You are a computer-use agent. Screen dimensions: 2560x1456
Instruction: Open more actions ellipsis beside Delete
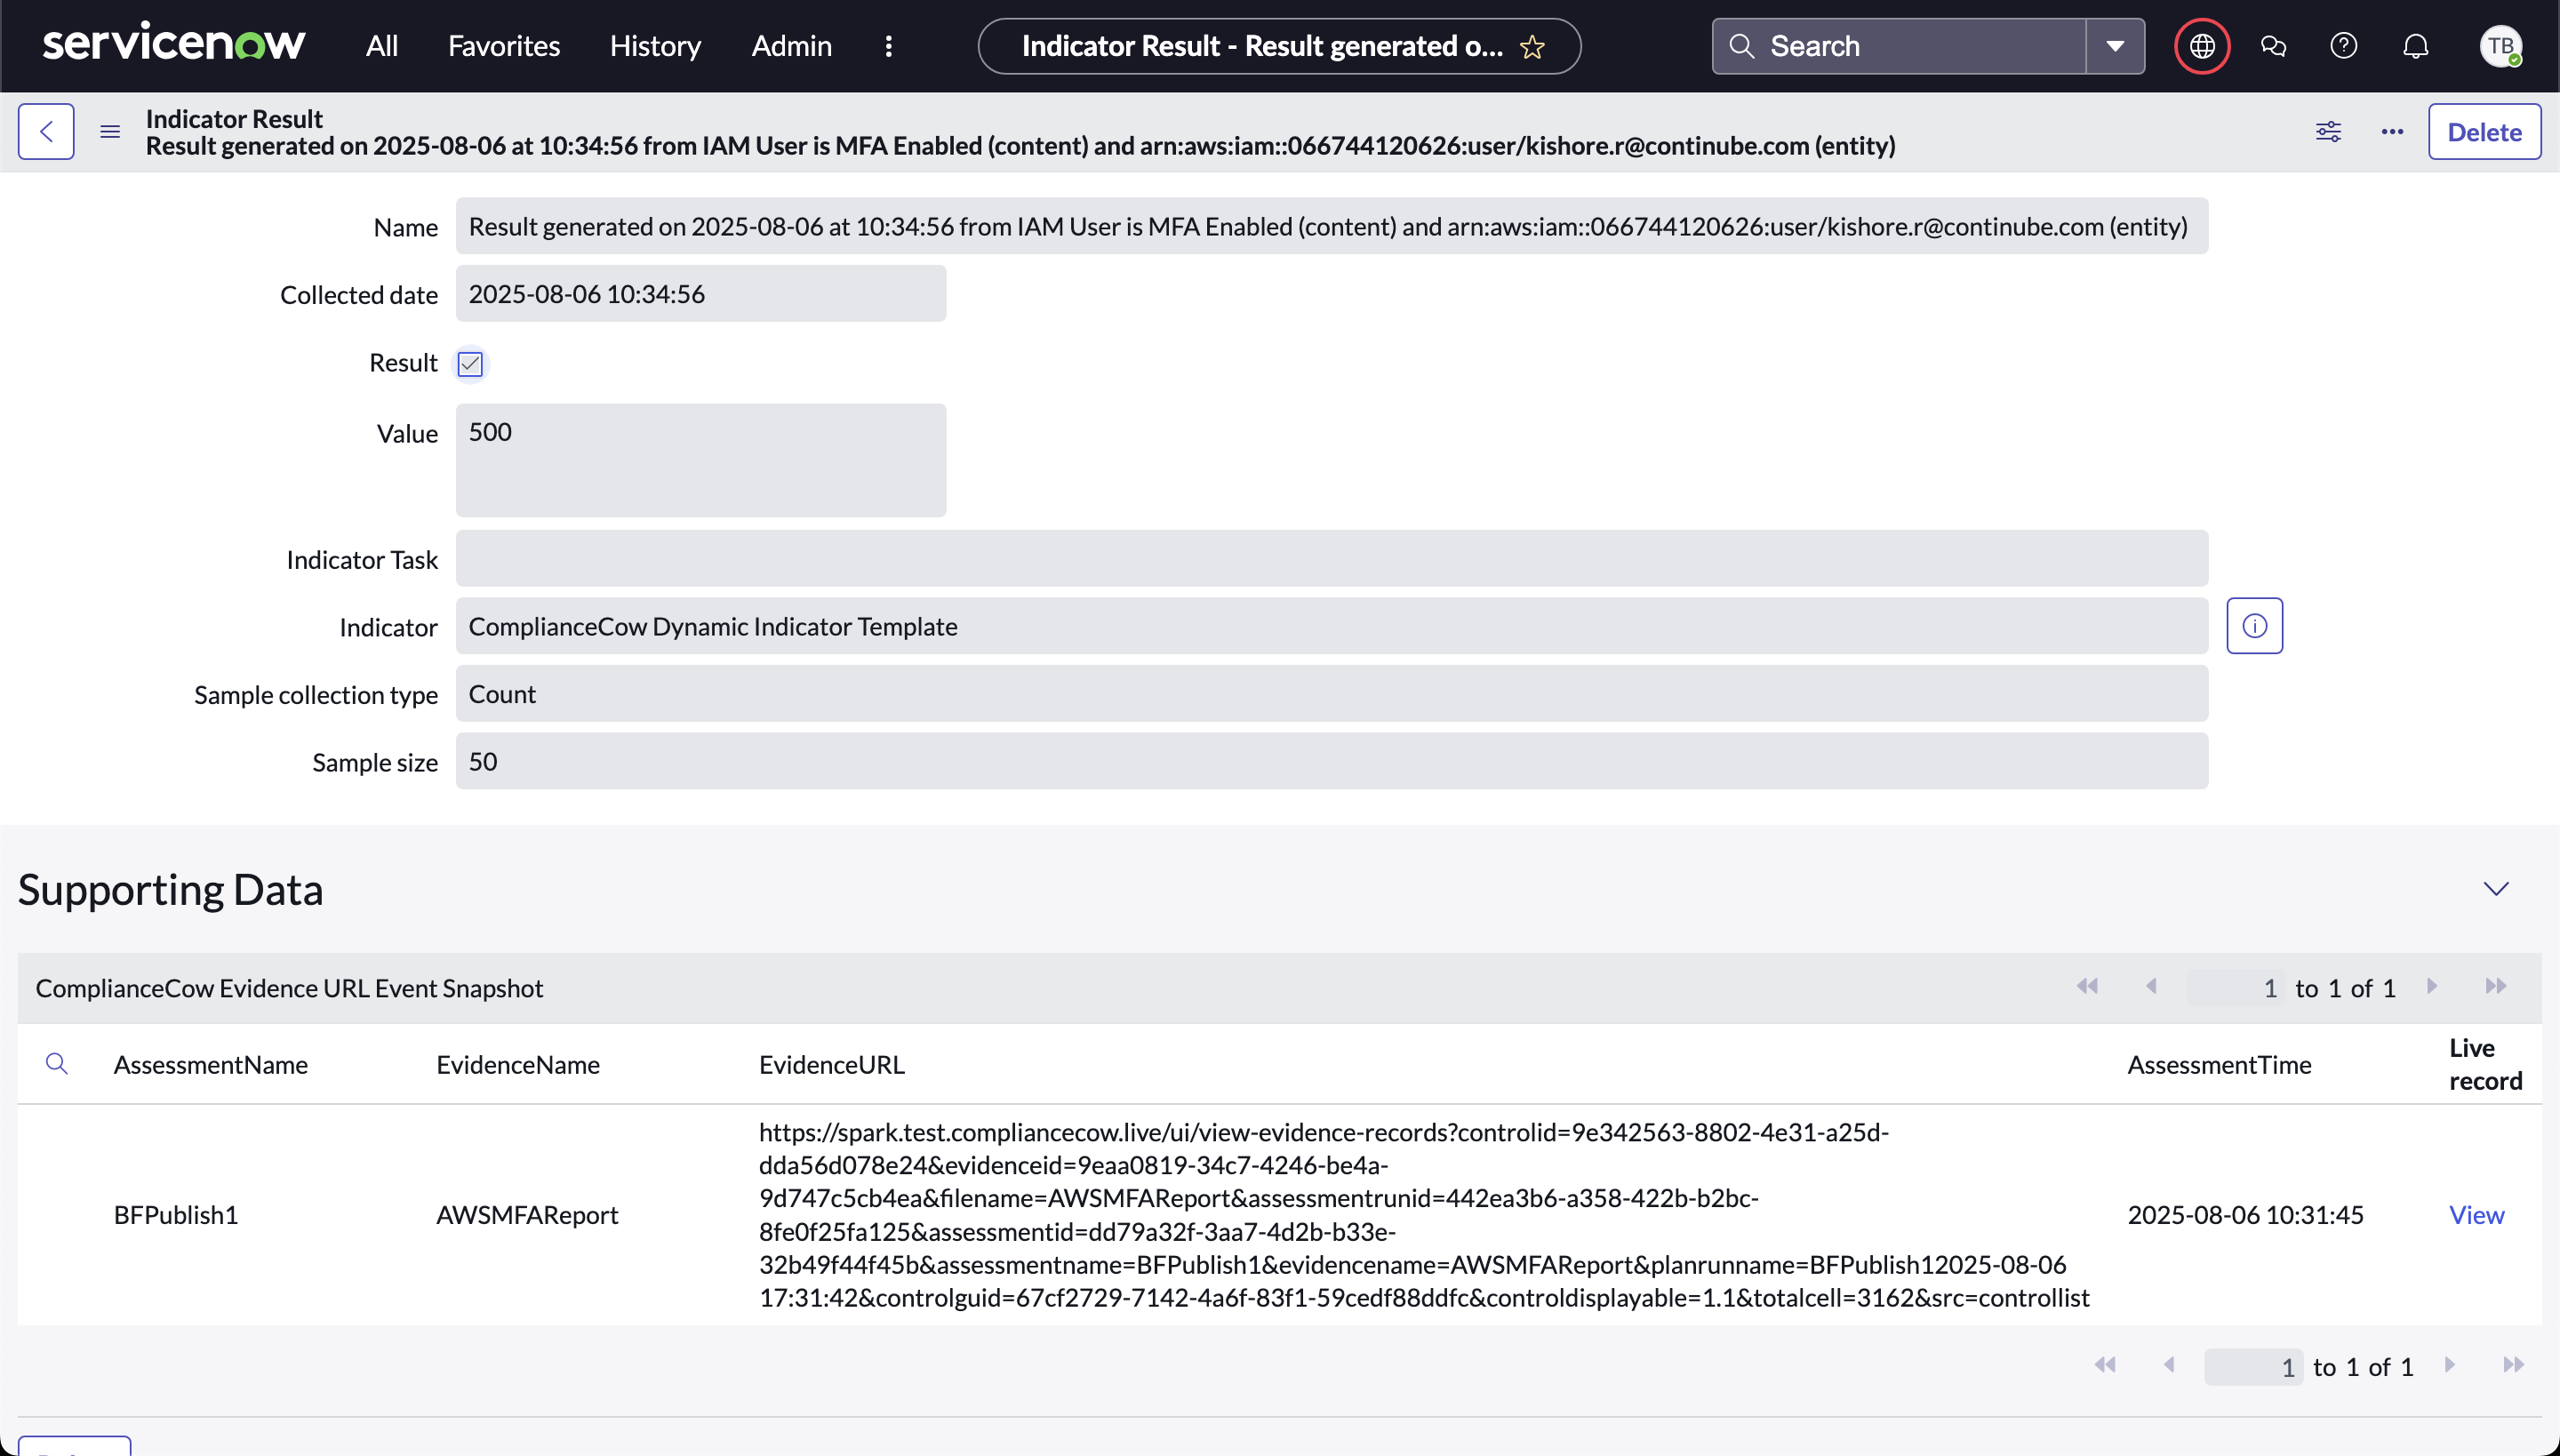click(2392, 132)
